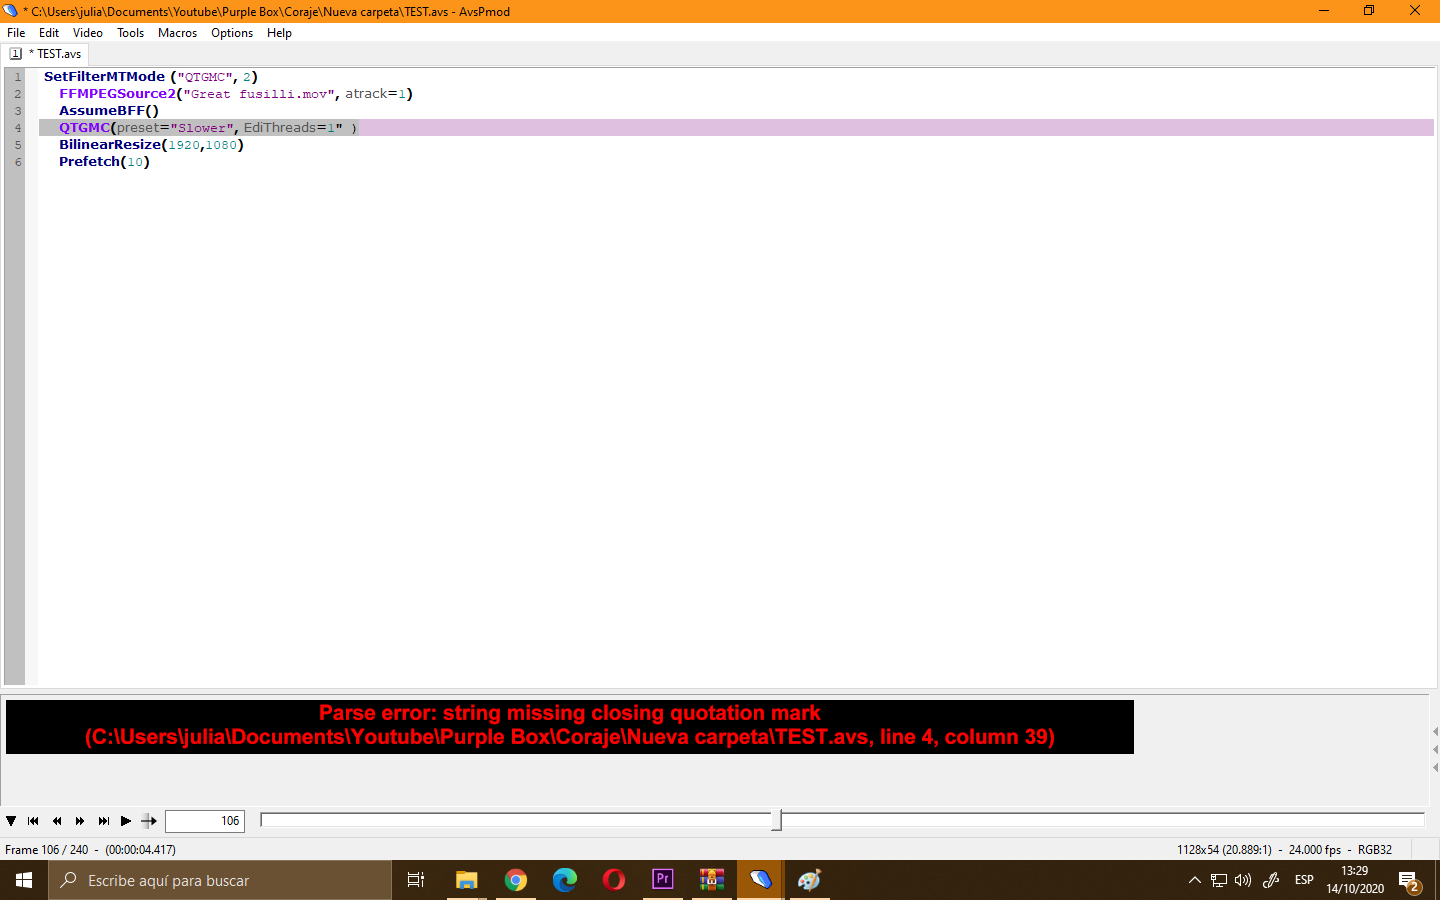Open the Options menu
The width and height of the screenshot is (1440, 900).
click(232, 33)
